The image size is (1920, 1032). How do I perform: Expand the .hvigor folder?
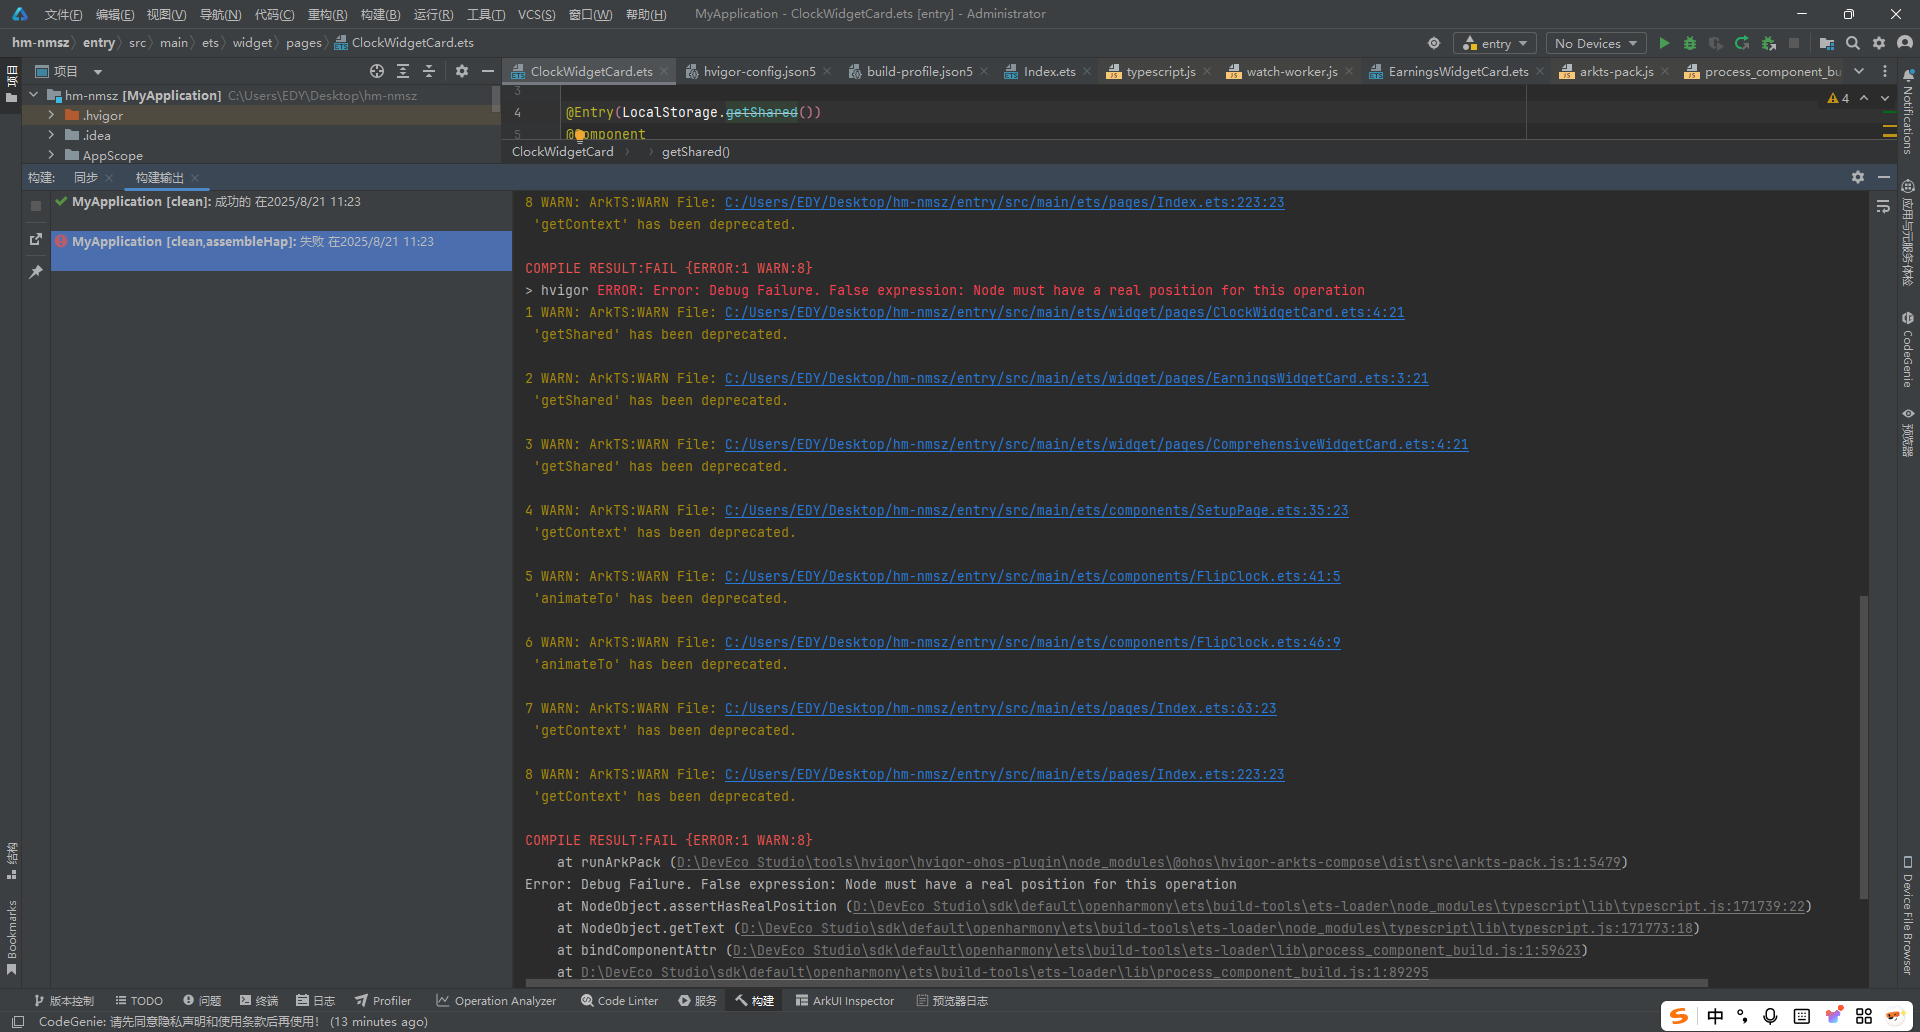[51, 115]
